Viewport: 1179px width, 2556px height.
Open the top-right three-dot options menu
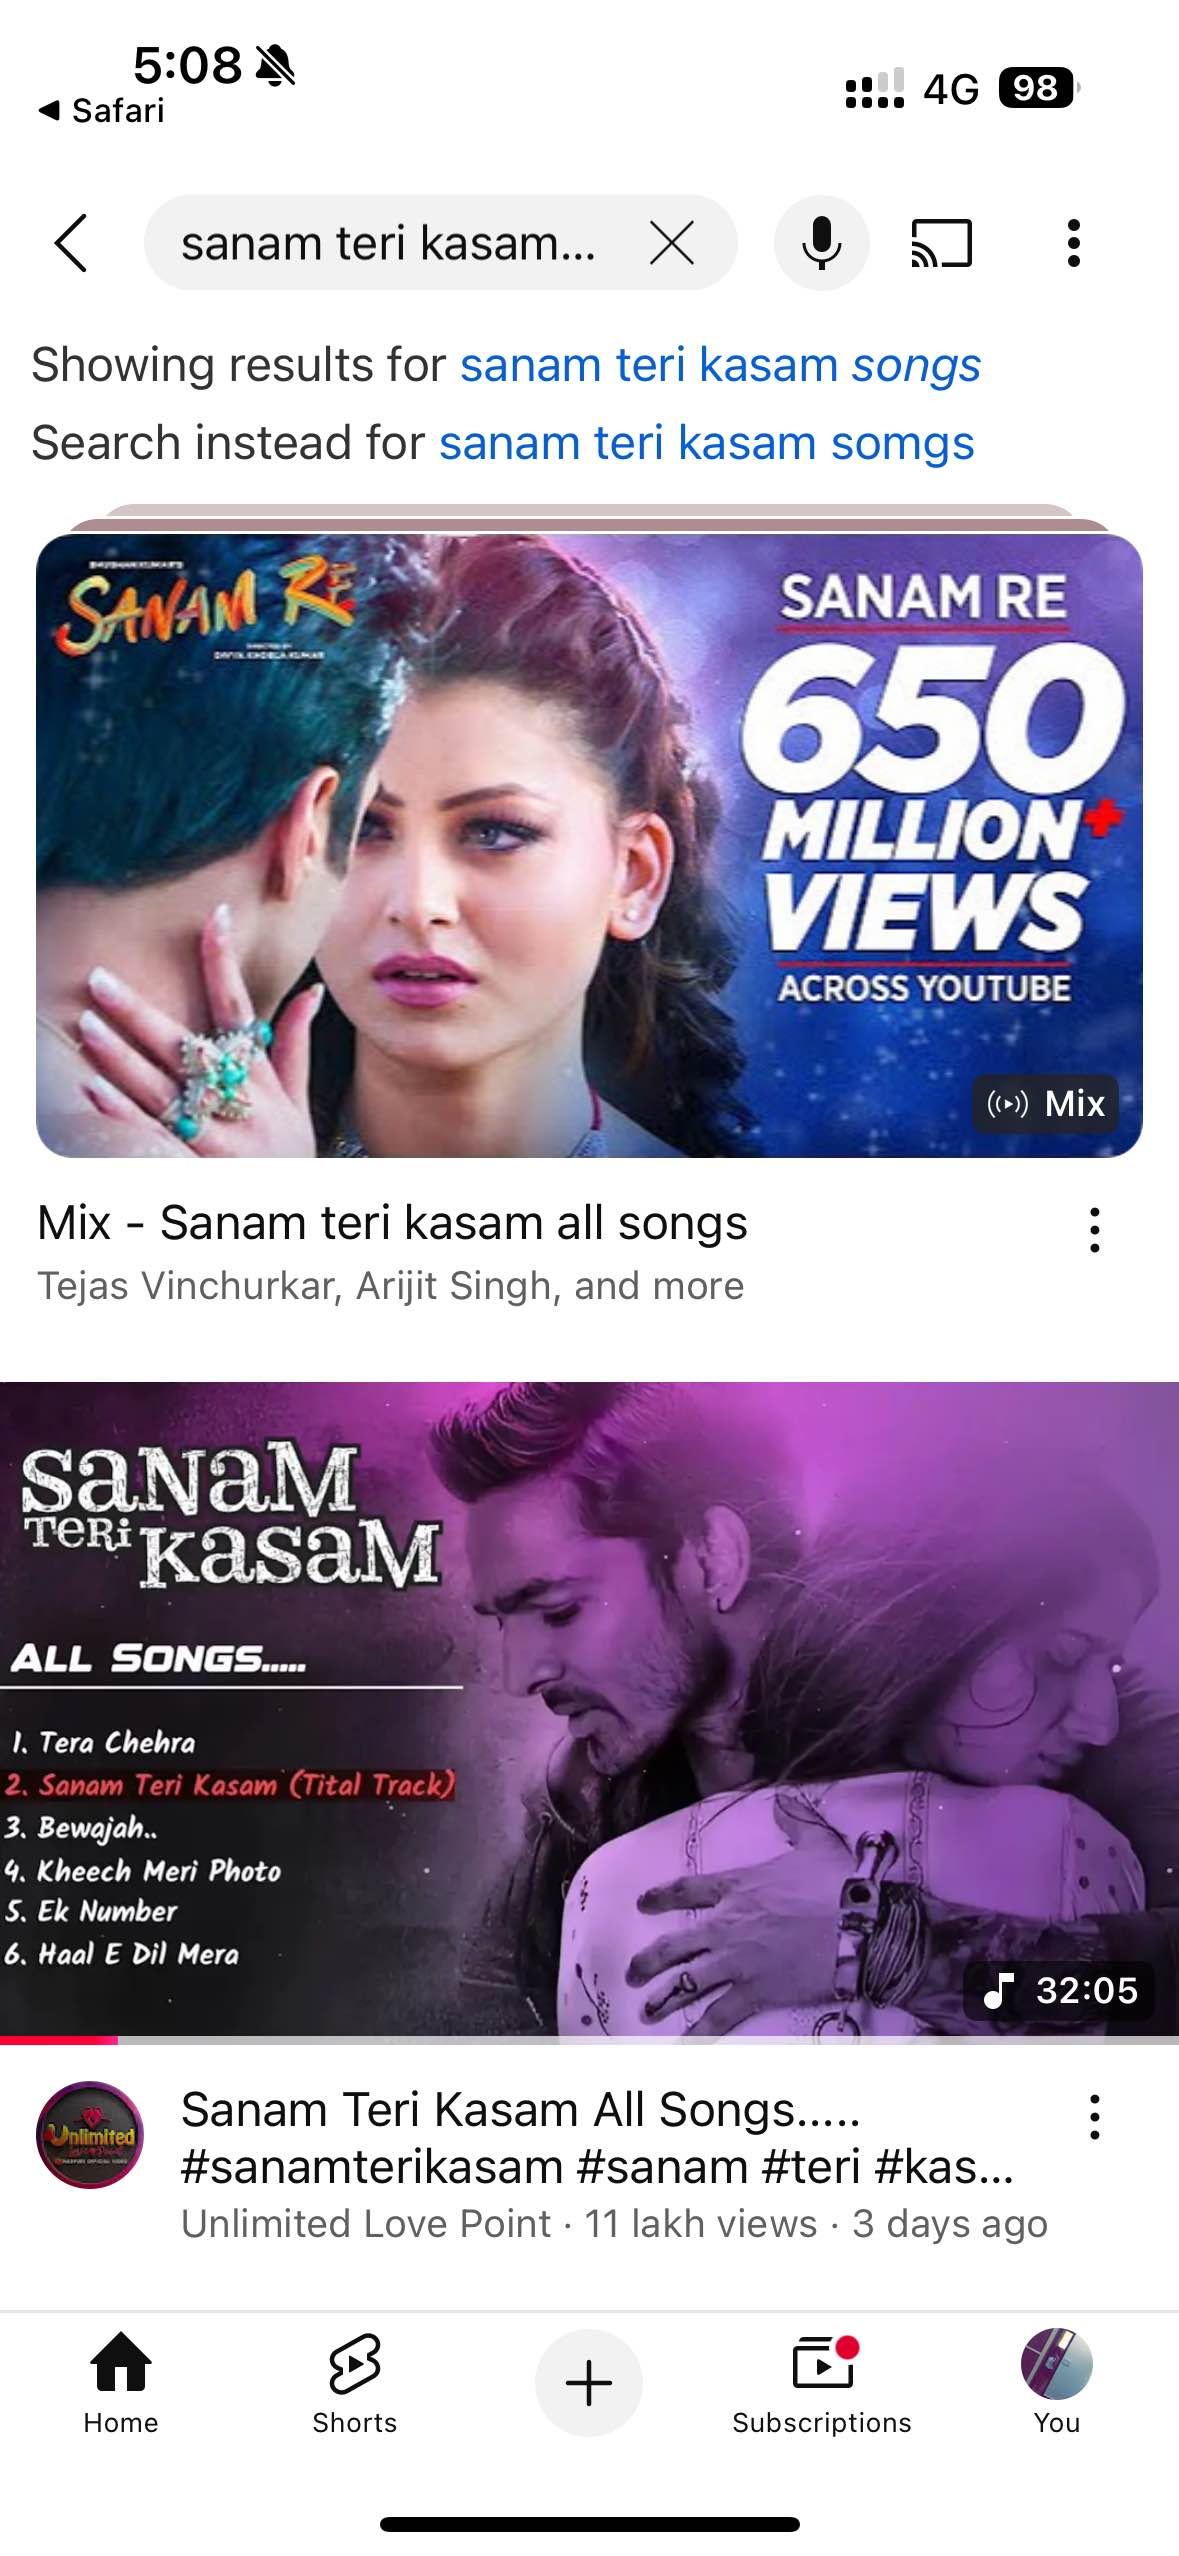click(x=1074, y=243)
